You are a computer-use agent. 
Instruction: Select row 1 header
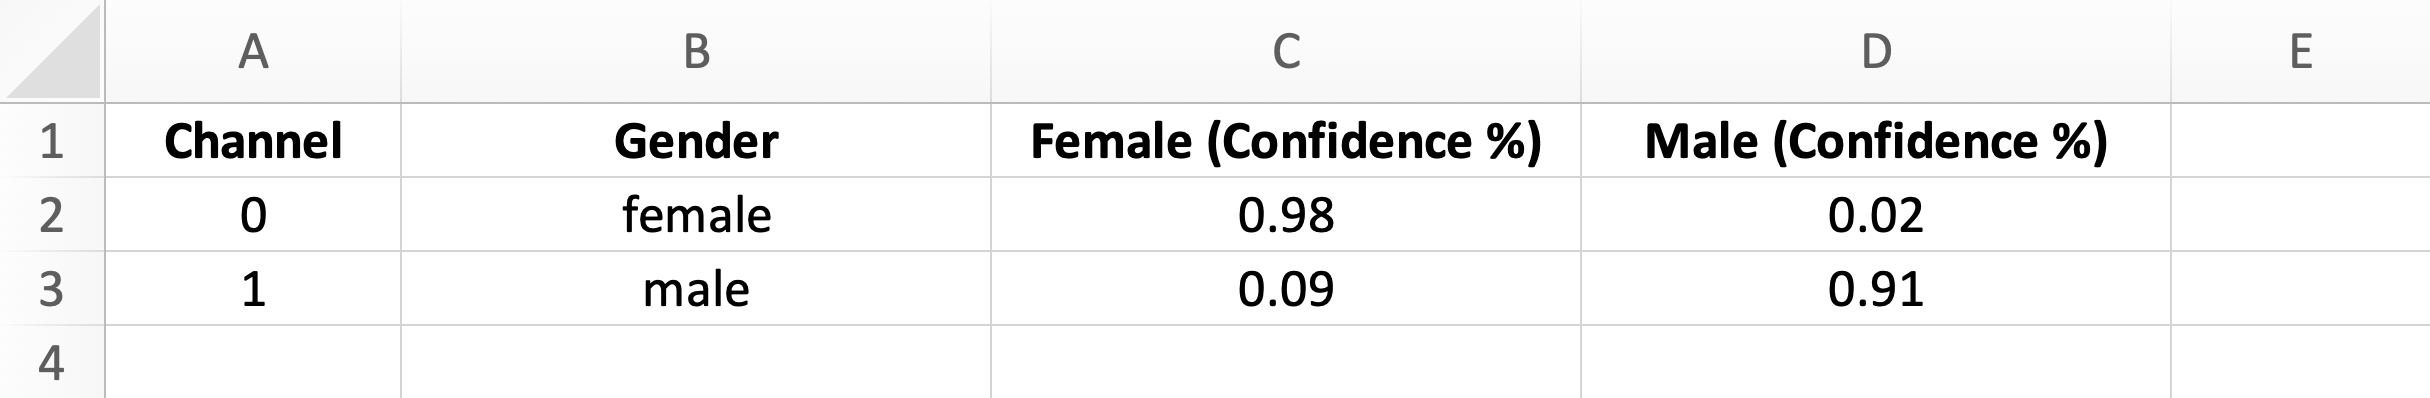[x=52, y=141]
